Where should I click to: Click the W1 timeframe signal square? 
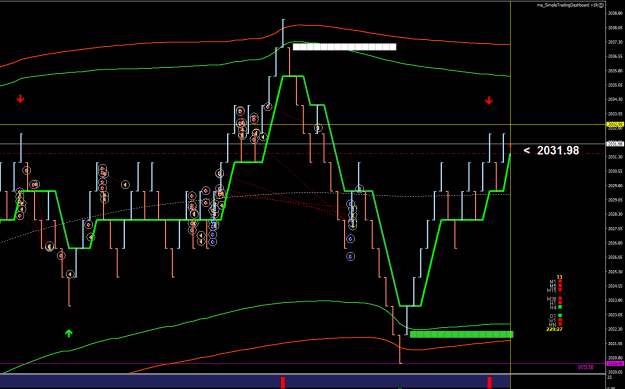(560, 320)
